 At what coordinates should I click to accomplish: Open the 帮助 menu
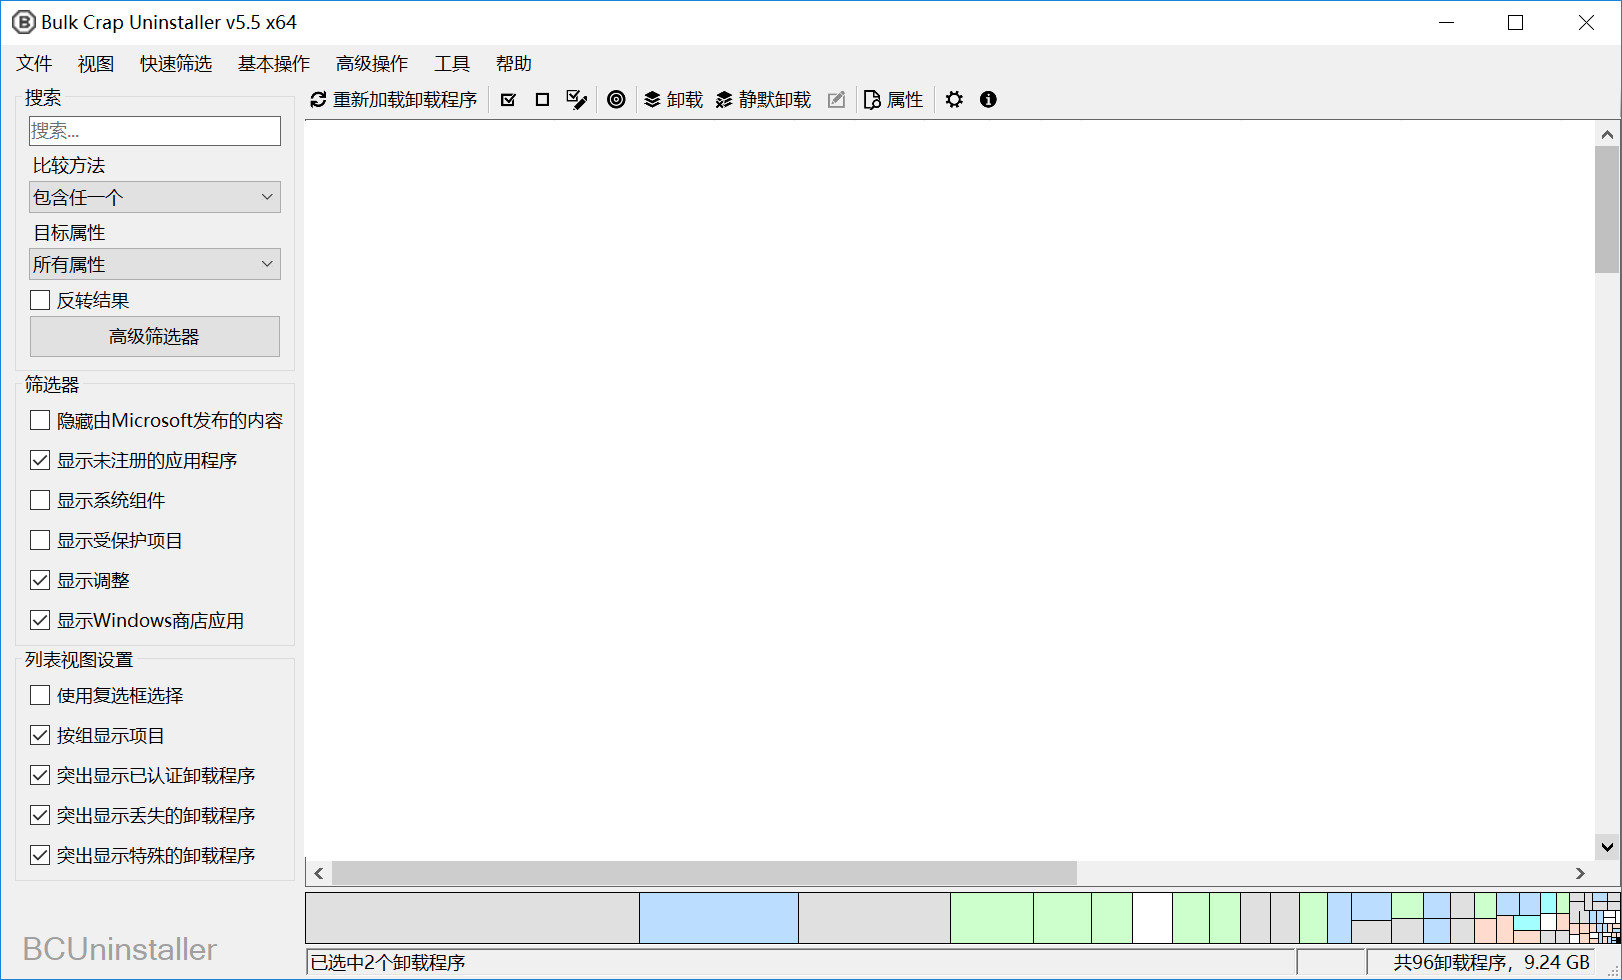pos(514,63)
